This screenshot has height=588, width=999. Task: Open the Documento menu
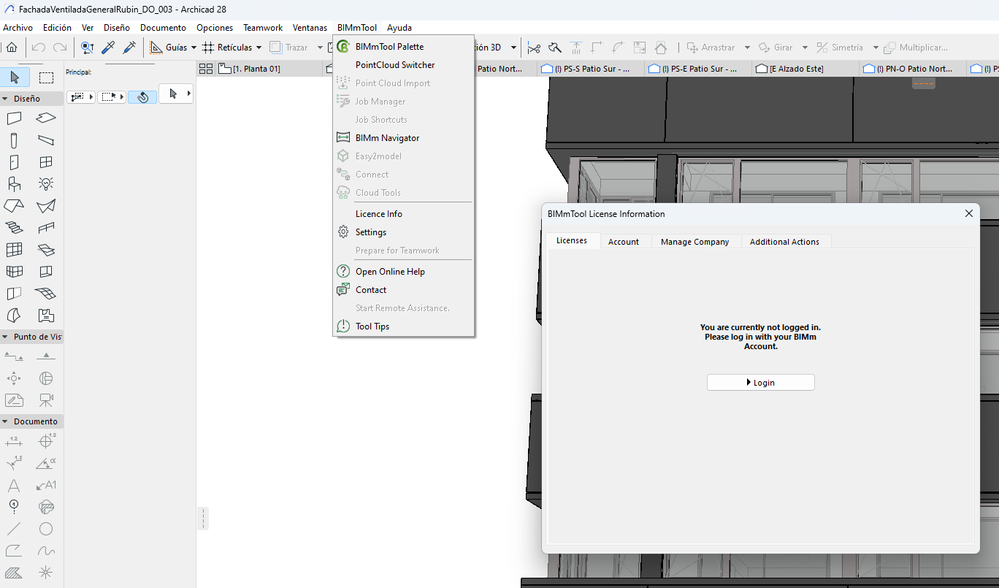point(163,27)
